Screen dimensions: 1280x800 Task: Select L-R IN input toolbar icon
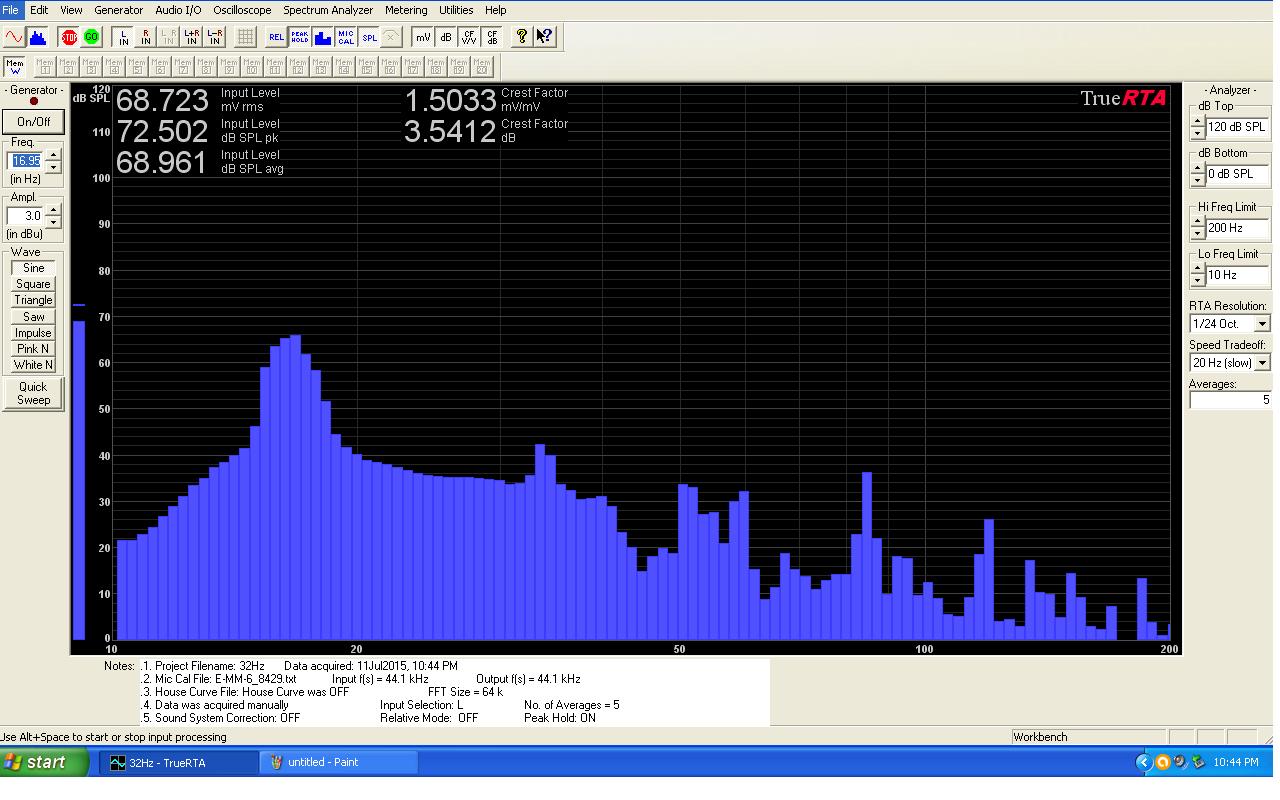pos(215,37)
